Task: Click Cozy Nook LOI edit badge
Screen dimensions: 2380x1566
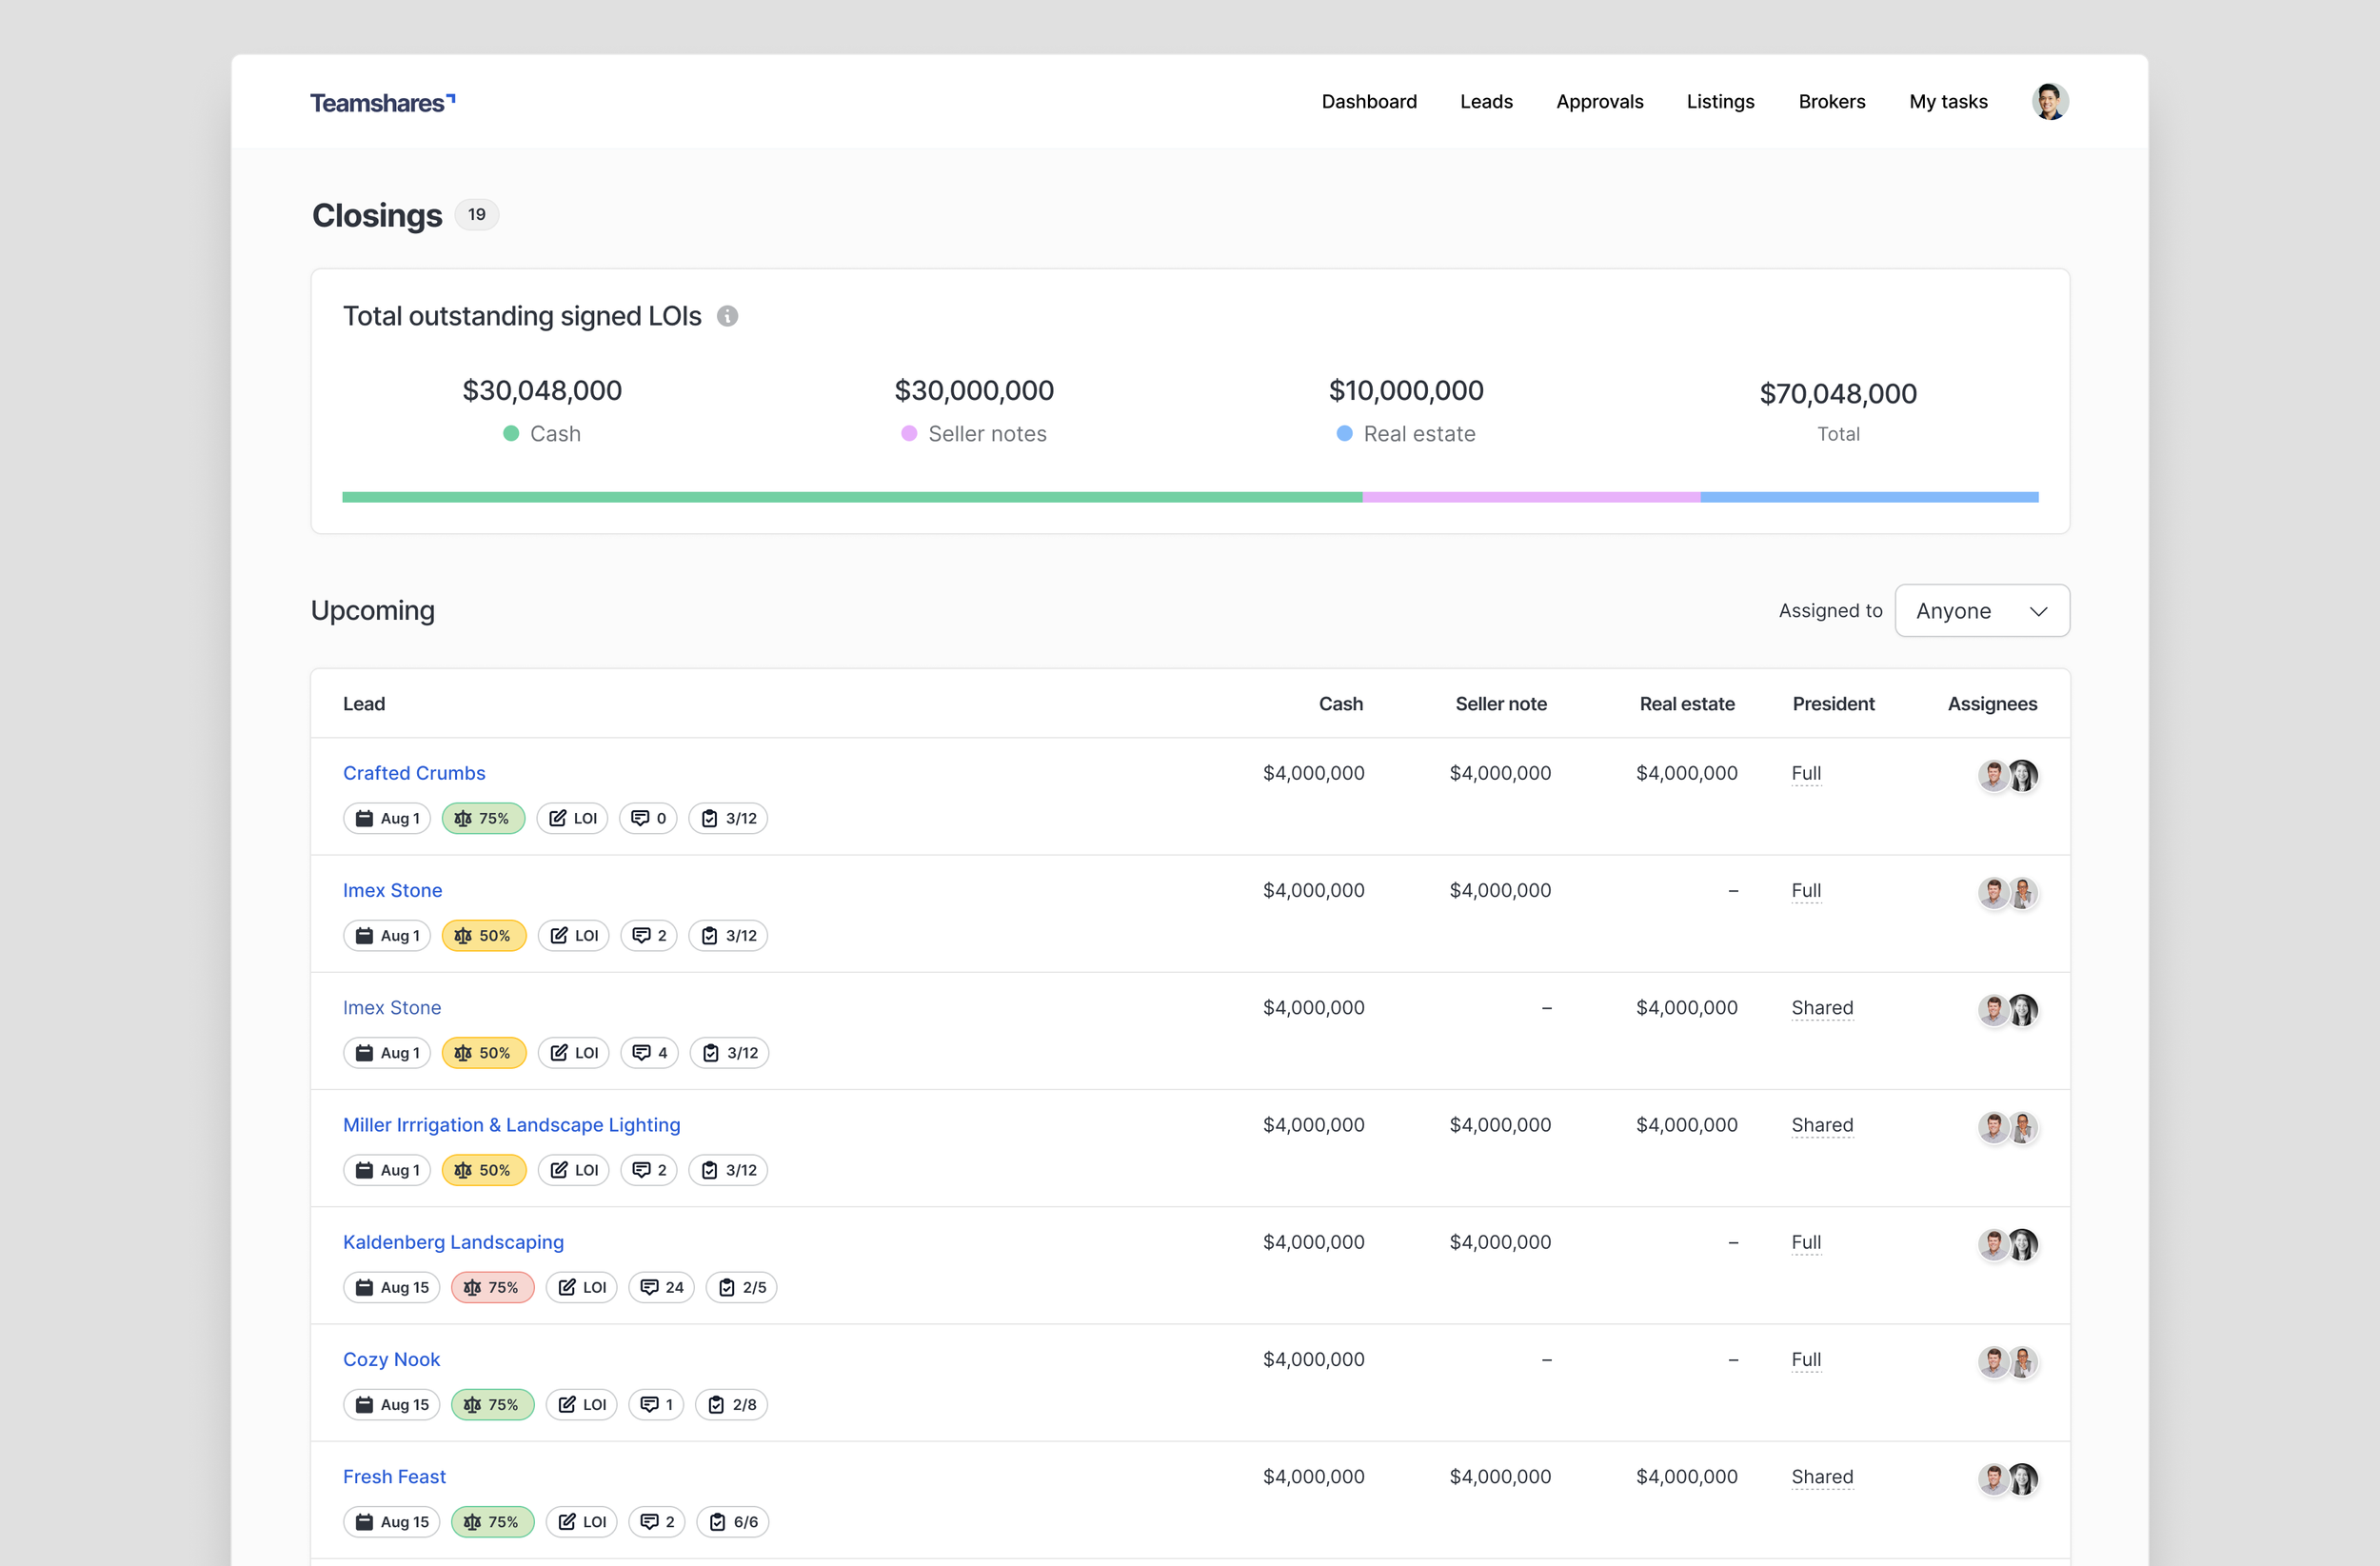Action: tap(581, 1404)
